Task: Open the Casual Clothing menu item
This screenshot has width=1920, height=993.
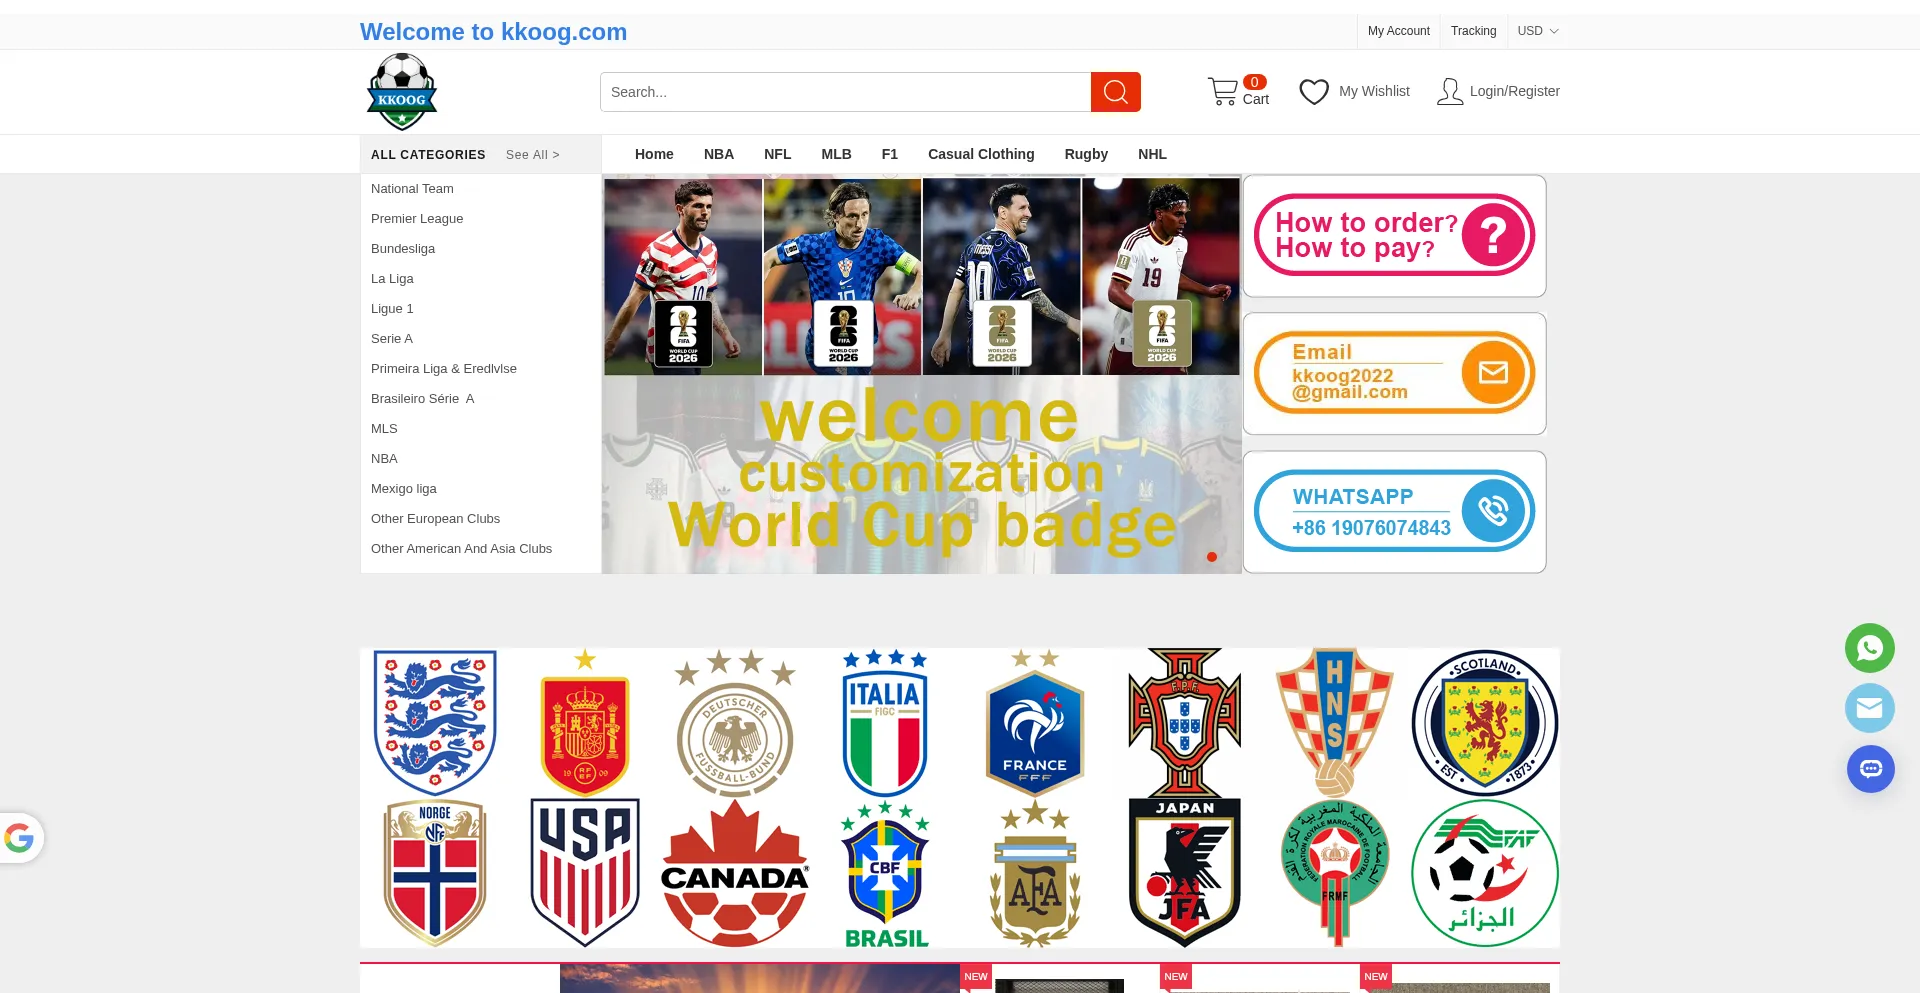Action: click(x=981, y=154)
